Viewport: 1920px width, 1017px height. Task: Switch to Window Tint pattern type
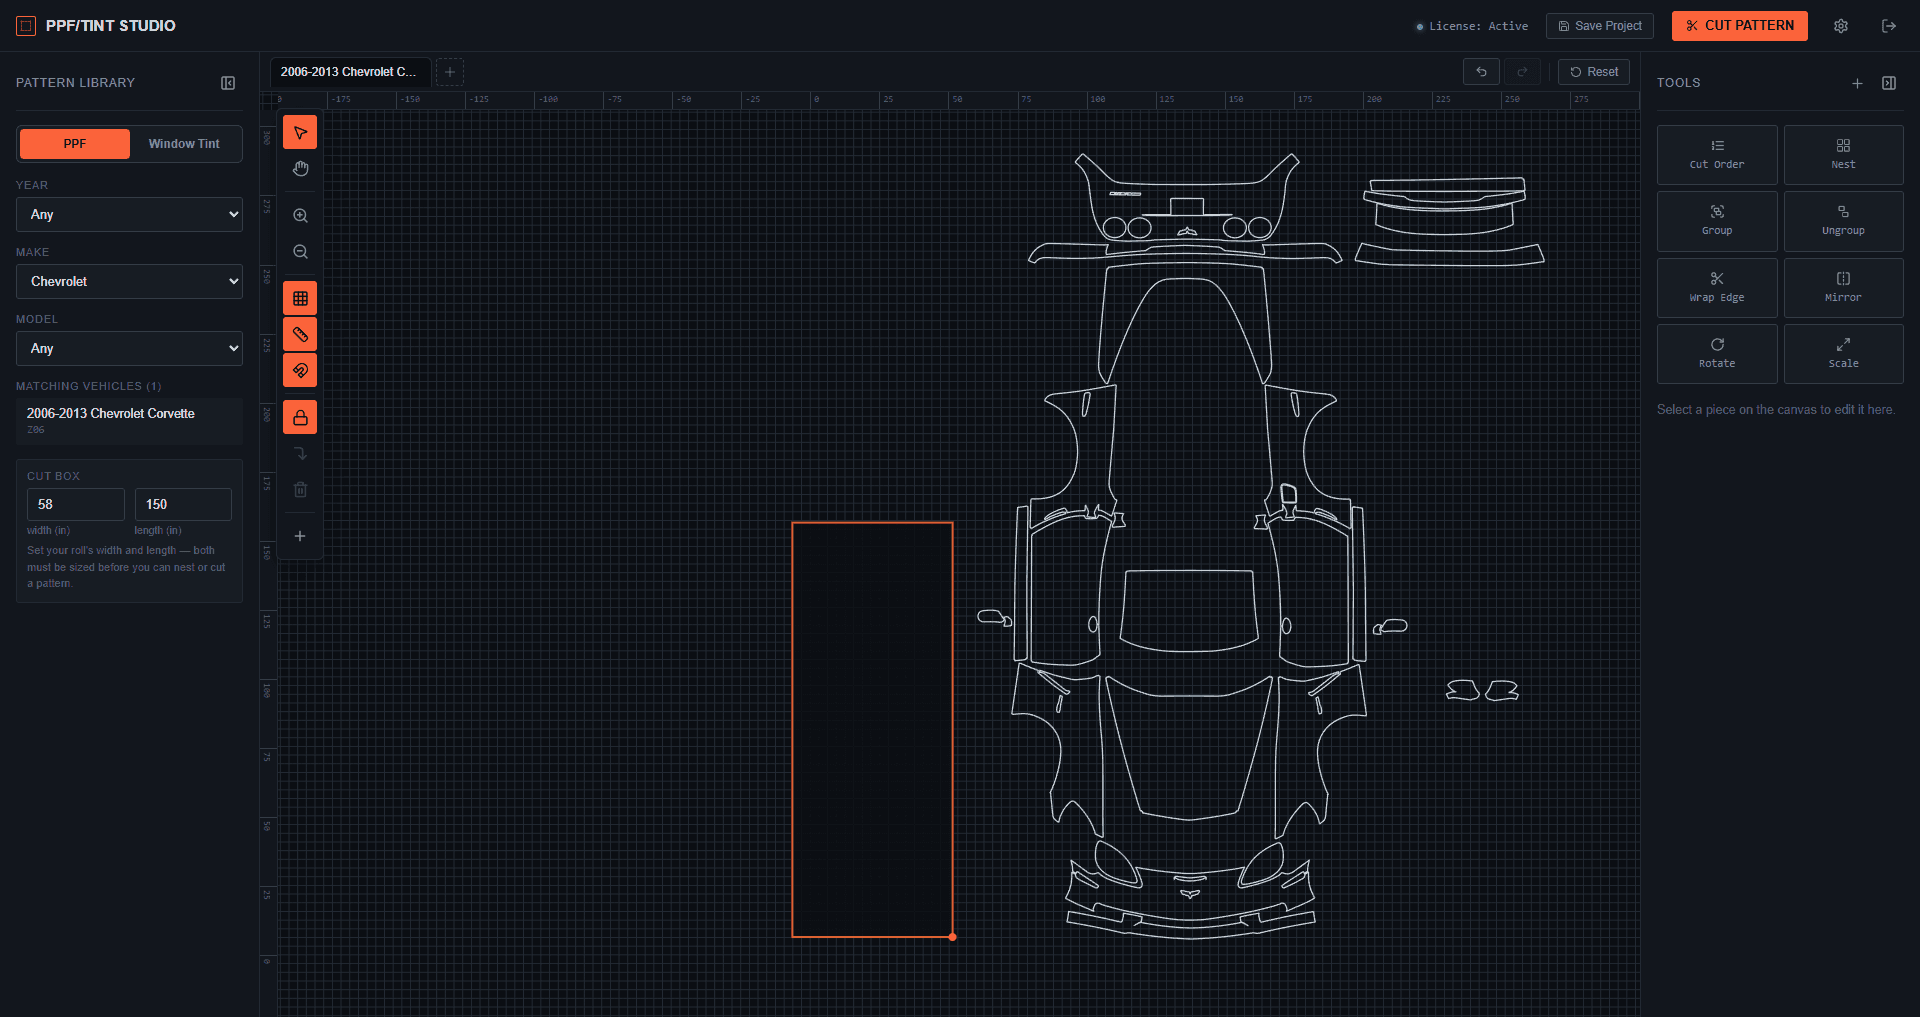(x=184, y=144)
